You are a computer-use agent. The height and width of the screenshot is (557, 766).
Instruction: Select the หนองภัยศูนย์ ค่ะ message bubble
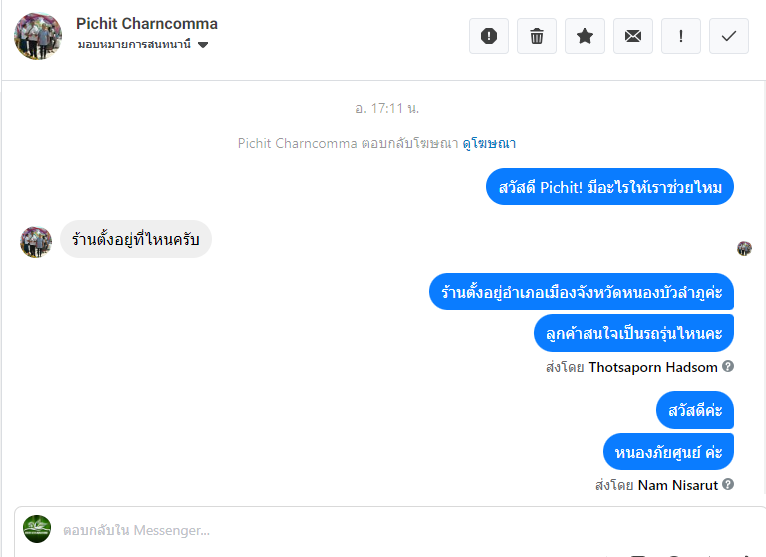[x=669, y=451]
